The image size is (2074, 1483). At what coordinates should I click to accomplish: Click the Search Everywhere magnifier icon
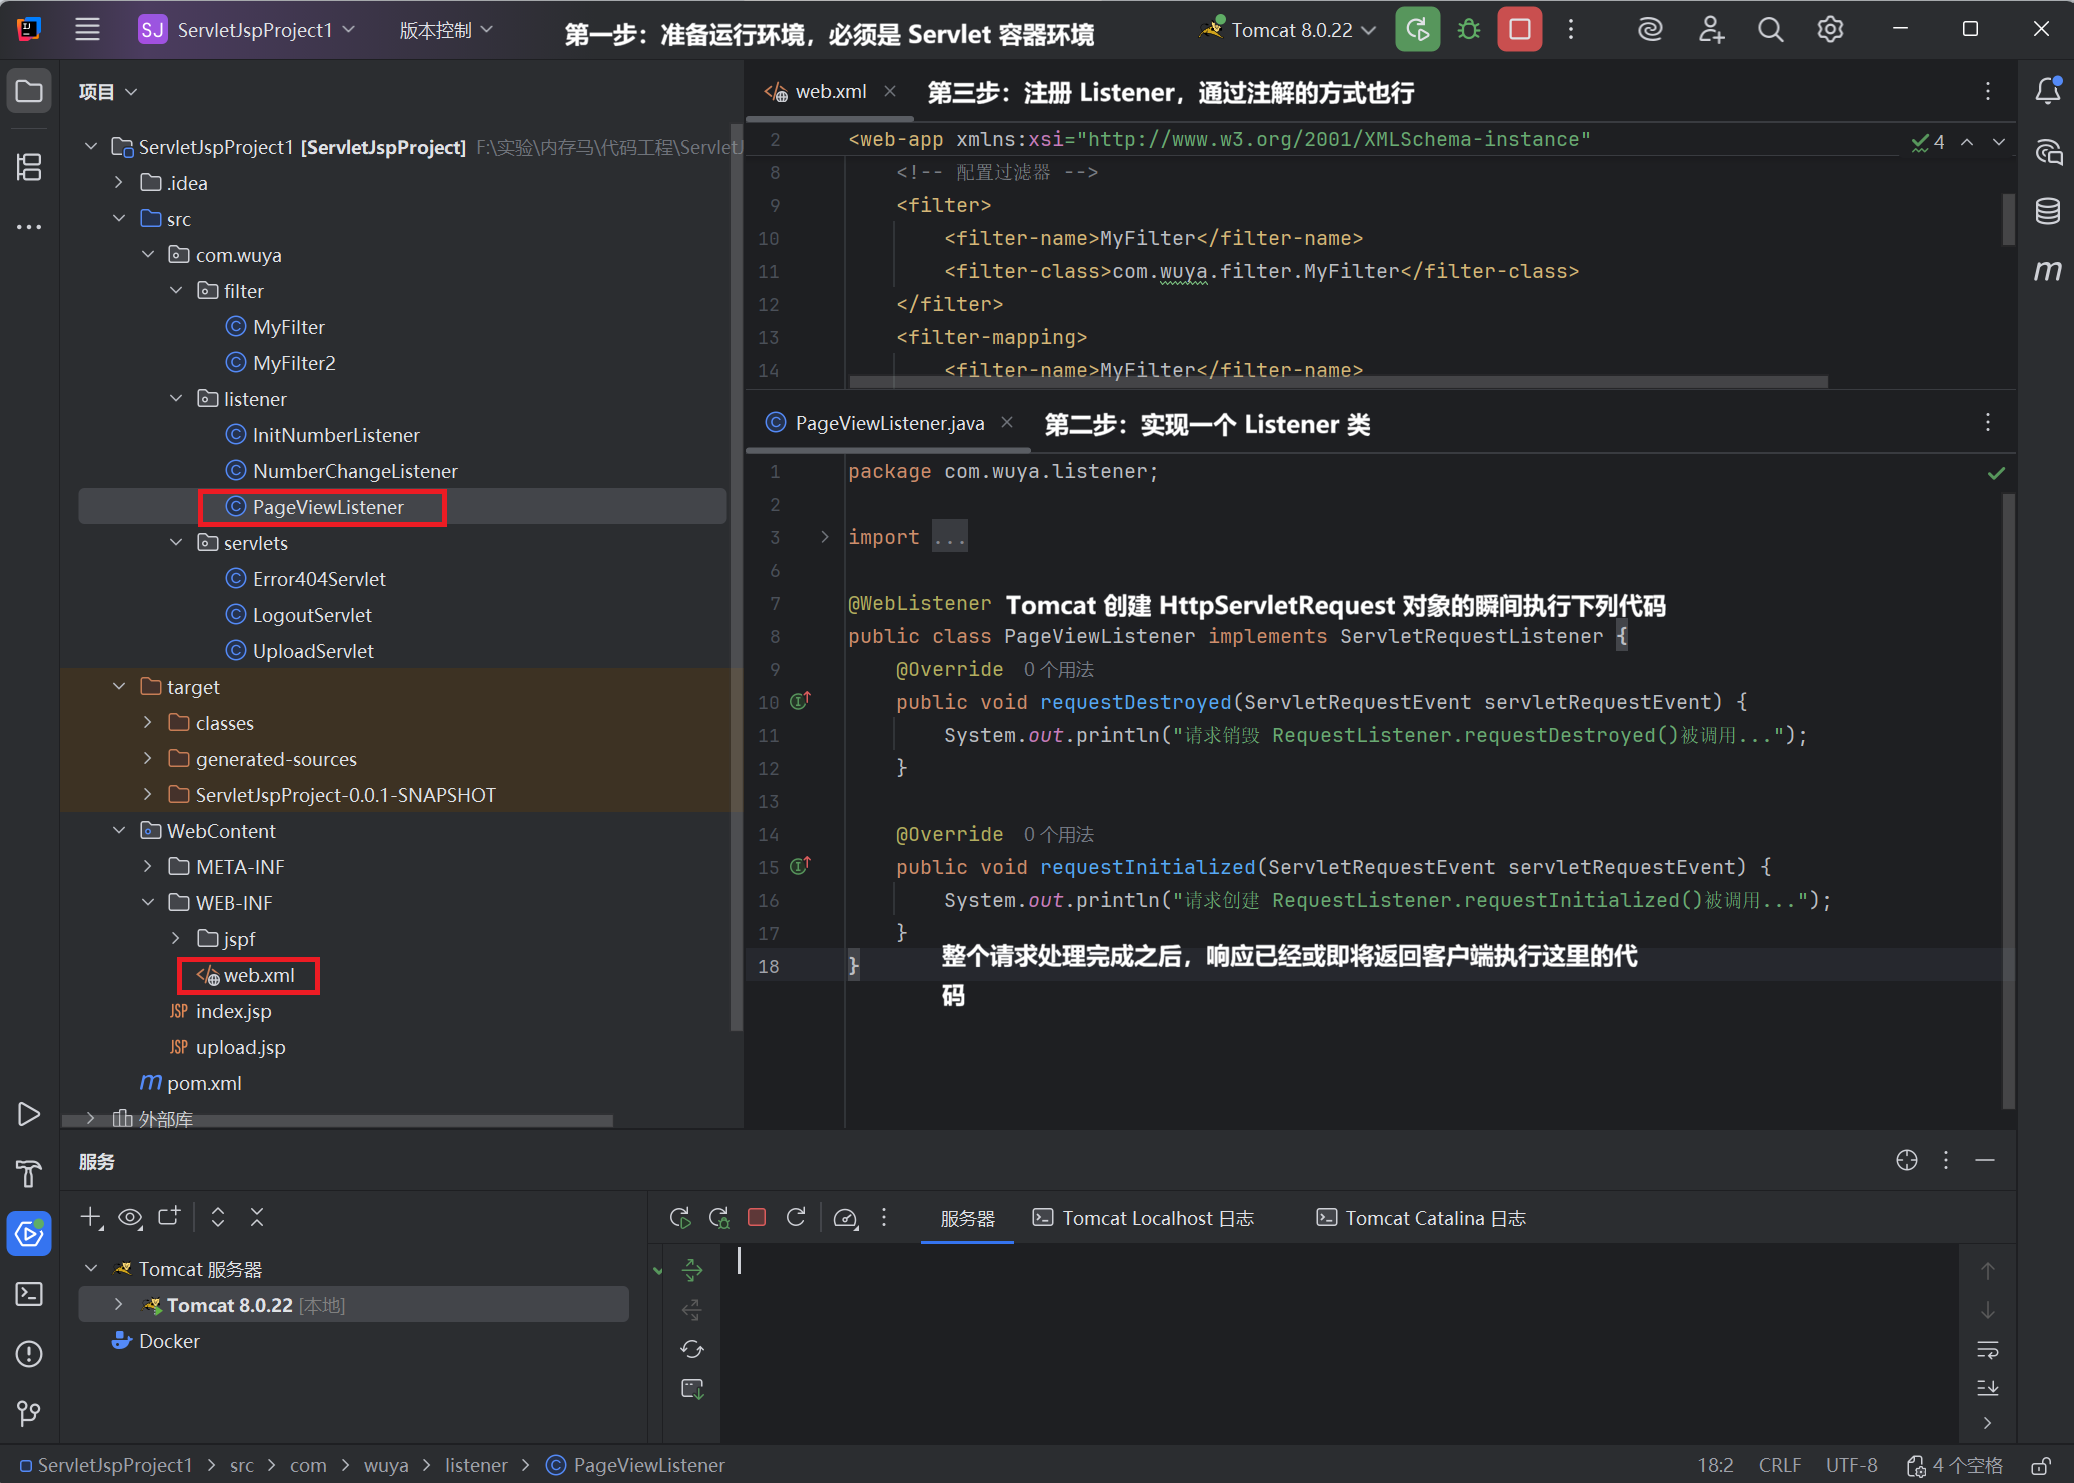[x=1770, y=30]
